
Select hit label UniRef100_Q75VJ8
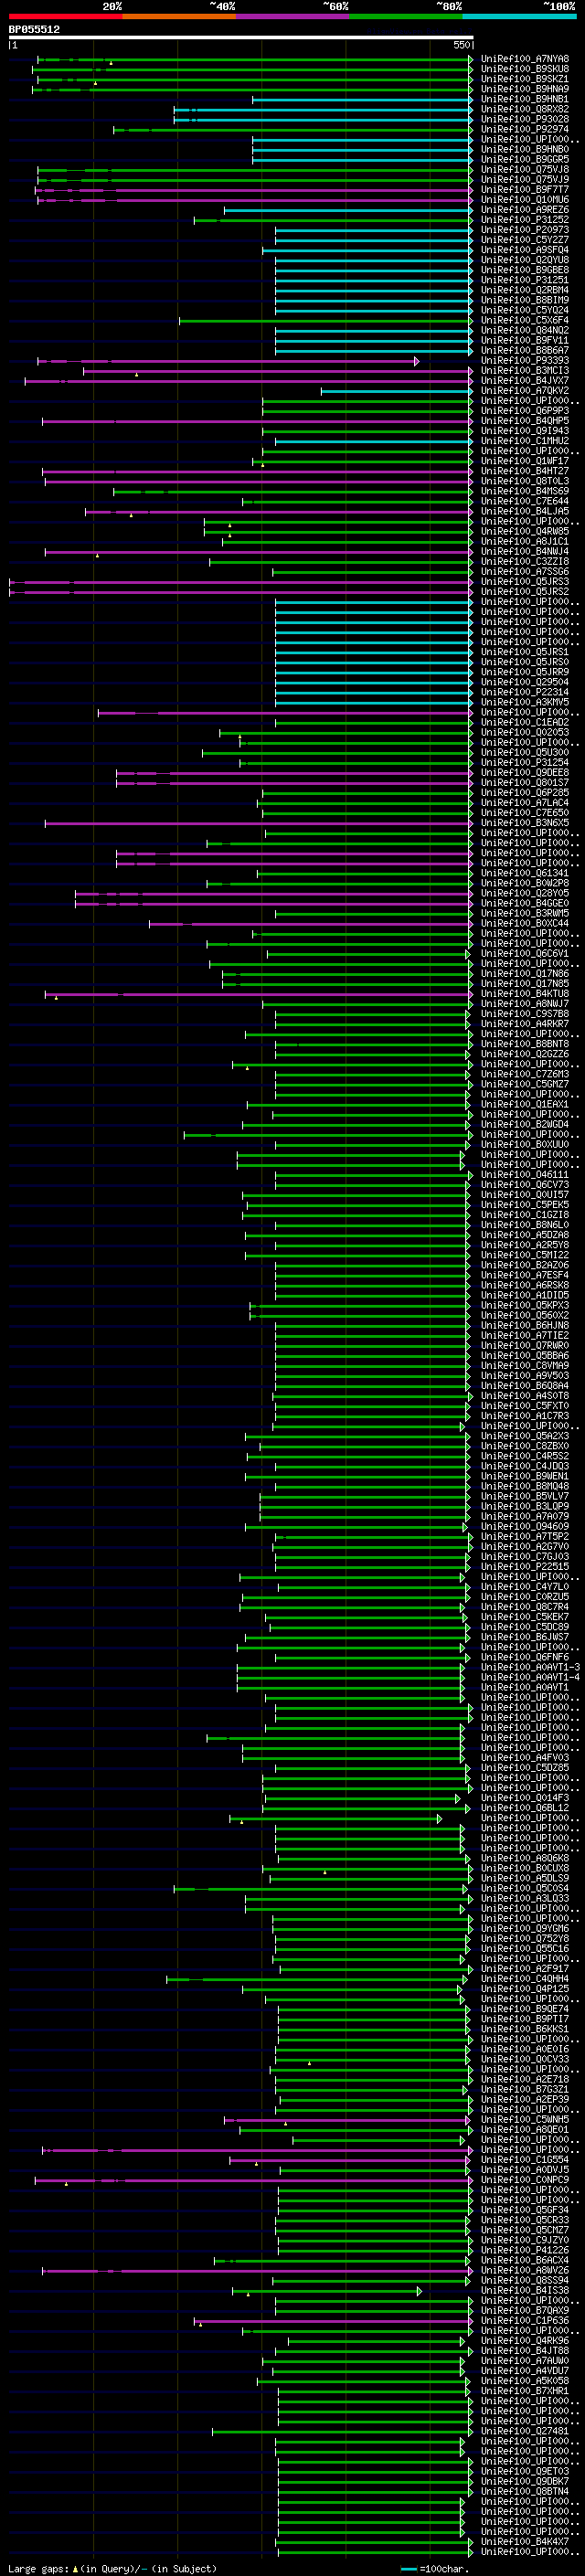coord(525,169)
